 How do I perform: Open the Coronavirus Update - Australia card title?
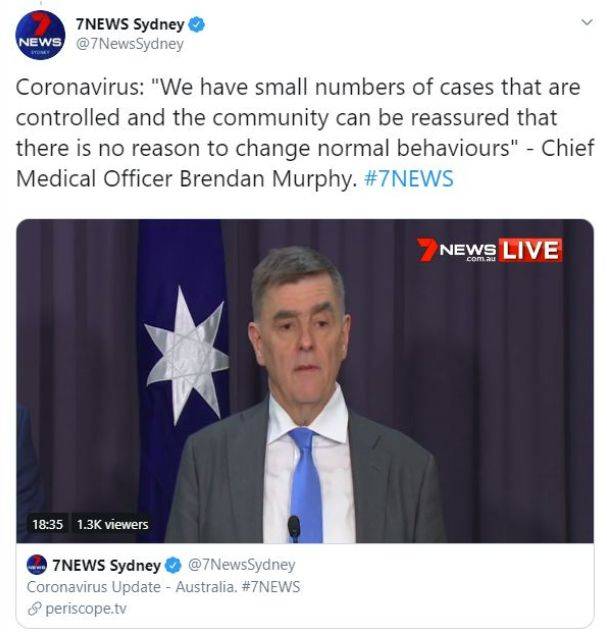pyautogui.click(x=163, y=587)
